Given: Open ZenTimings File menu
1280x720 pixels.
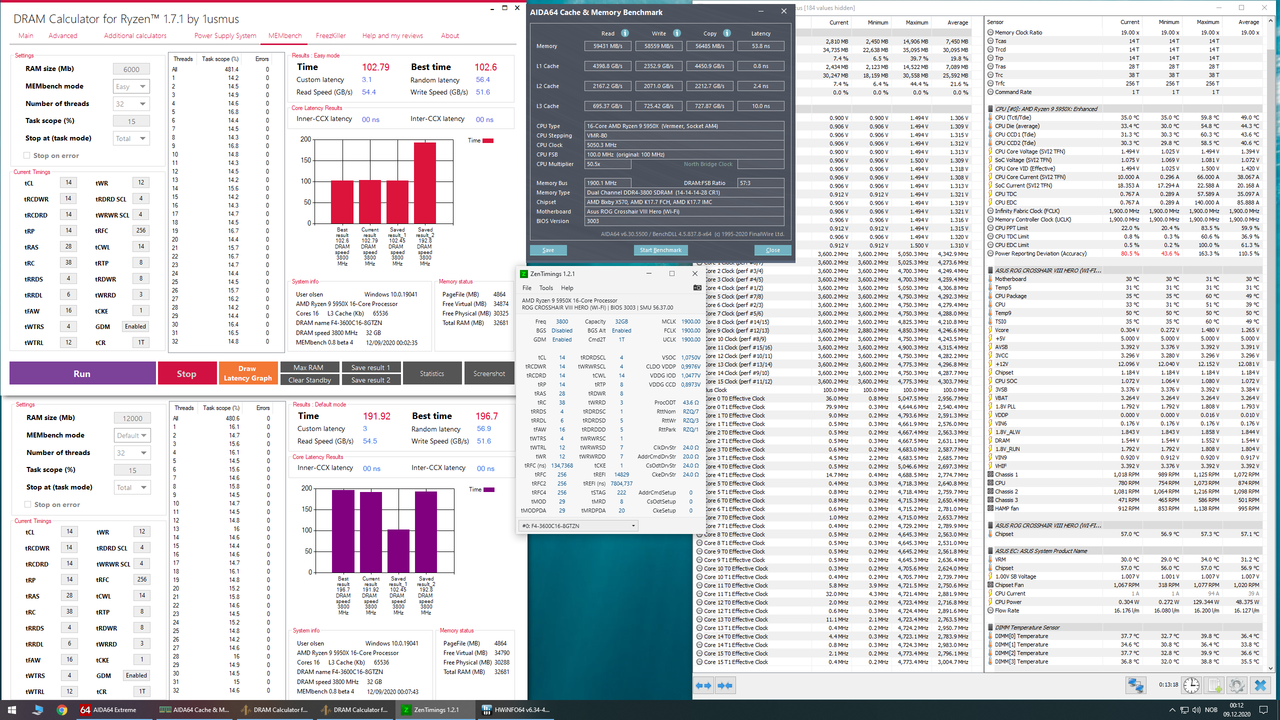Looking at the screenshot, I should [527, 288].
